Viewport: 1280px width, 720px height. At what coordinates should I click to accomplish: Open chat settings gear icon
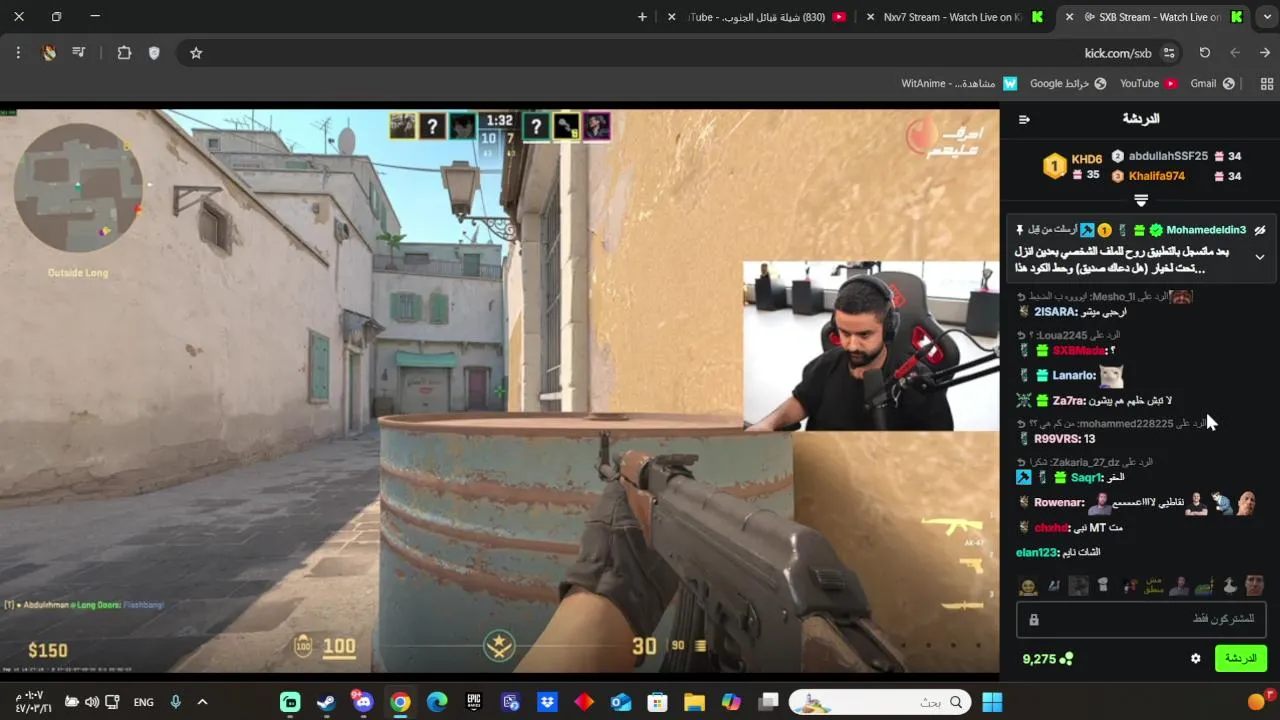[x=1195, y=659]
